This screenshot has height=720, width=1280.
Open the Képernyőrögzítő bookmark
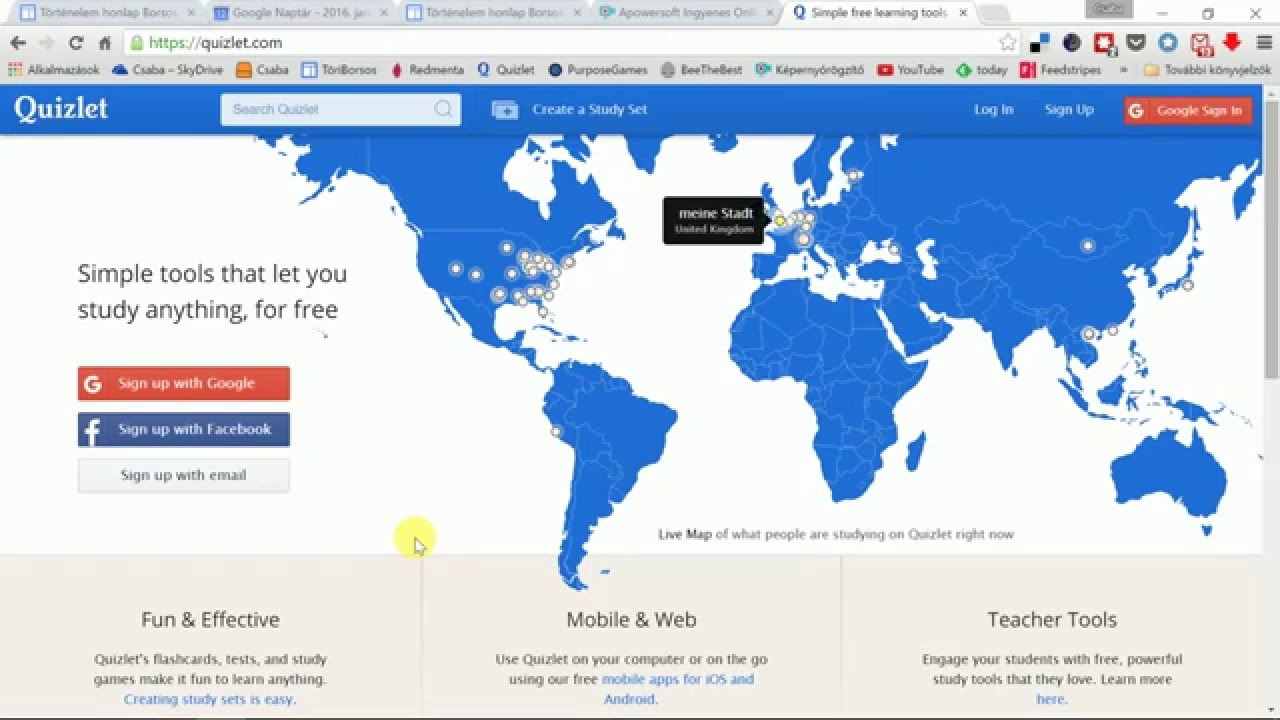(810, 70)
